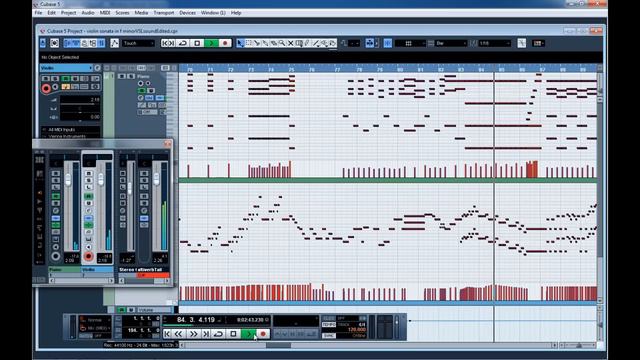
Task: Click bar 76 on the ruler
Action: [312, 70]
